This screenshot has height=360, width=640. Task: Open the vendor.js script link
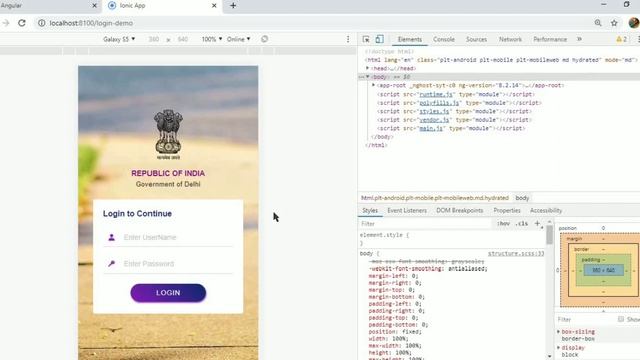coord(434,120)
